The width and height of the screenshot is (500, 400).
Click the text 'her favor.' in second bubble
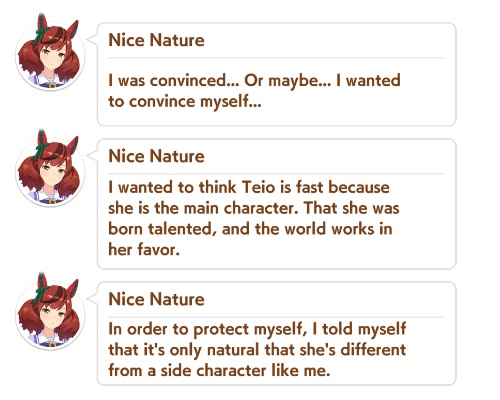[144, 249]
